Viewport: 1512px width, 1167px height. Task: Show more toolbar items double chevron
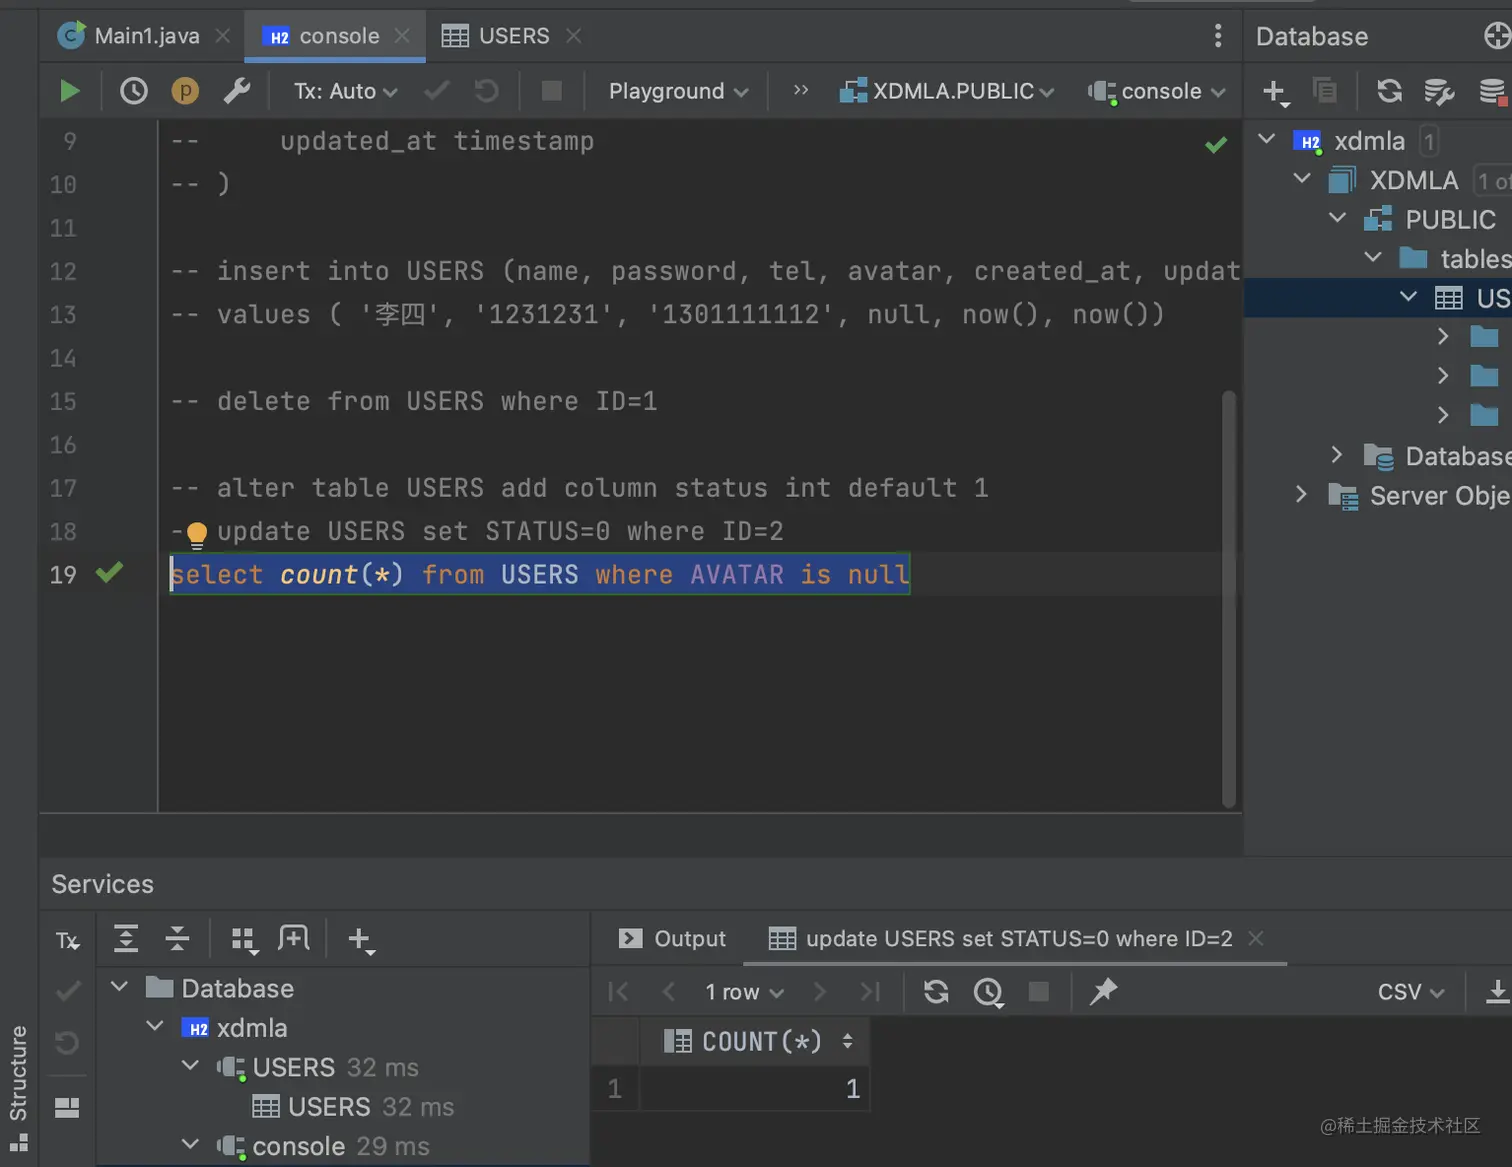[801, 90]
